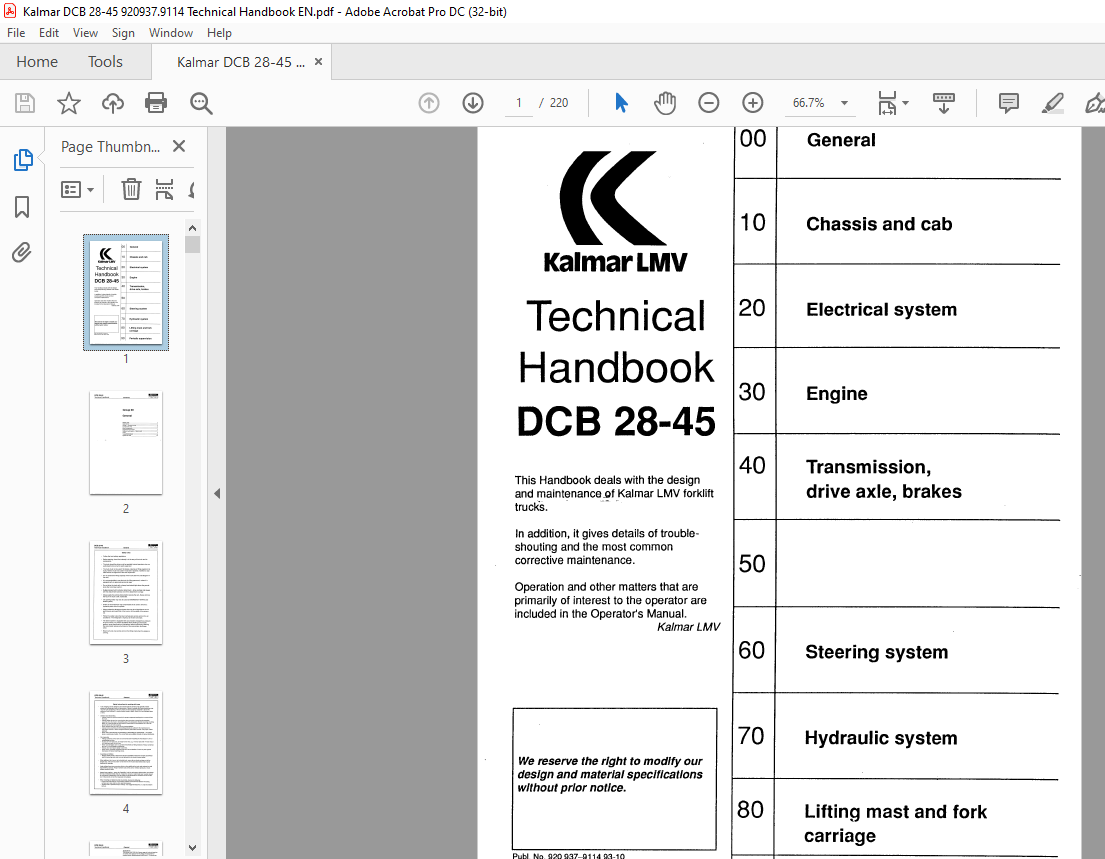Click the 'Chassis and cab' section text
Viewport: 1105px width, 859px height.
pyautogui.click(x=879, y=224)
